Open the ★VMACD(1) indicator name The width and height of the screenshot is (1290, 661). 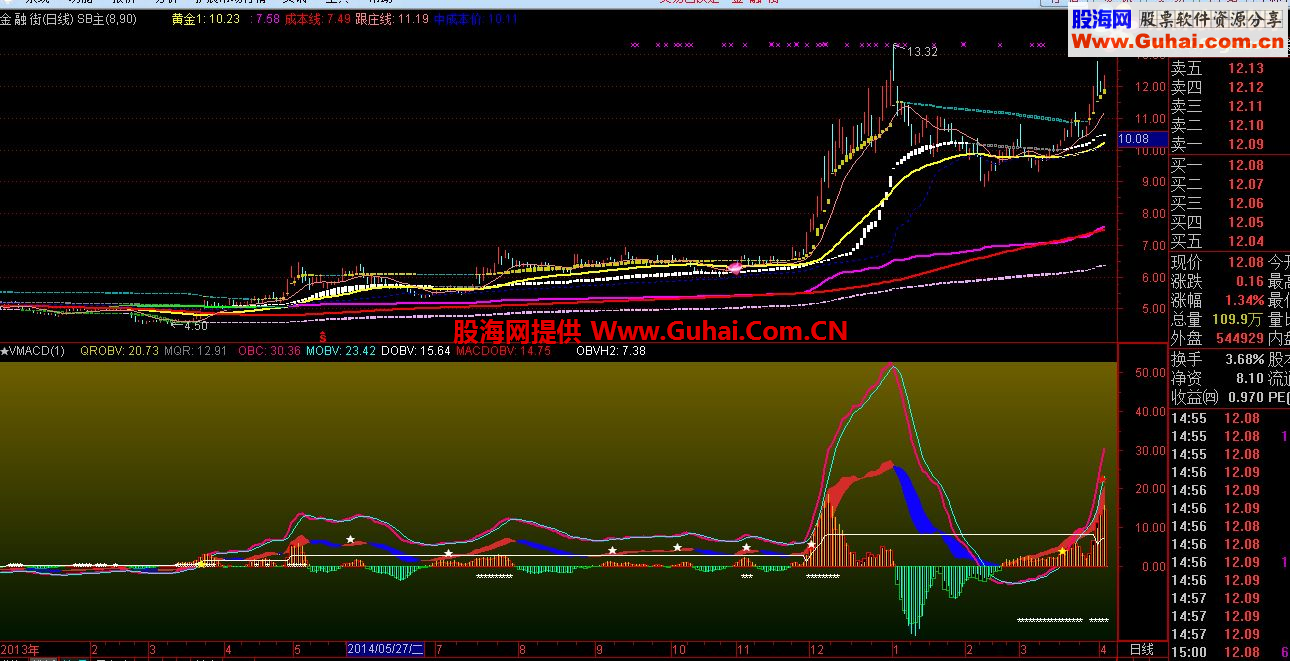pyautogui.click(x=33, y=351)
